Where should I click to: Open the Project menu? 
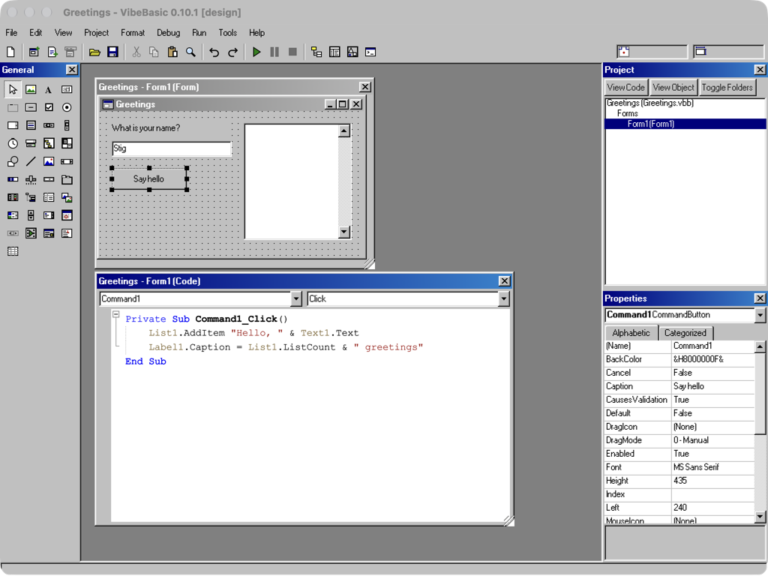click(96, 33)
